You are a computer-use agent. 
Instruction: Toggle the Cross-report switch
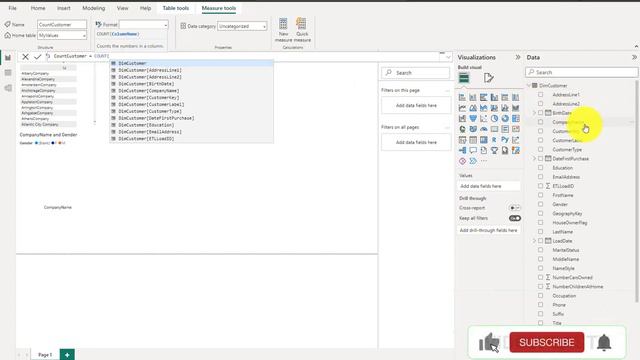pyautogui.click(x=515, y=208)
